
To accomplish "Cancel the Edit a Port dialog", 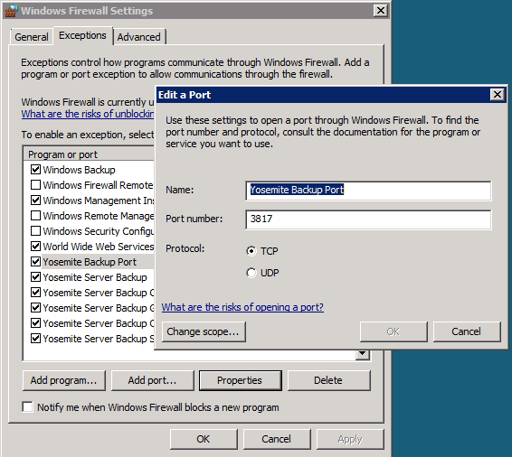I will click(x=467, y=331).
